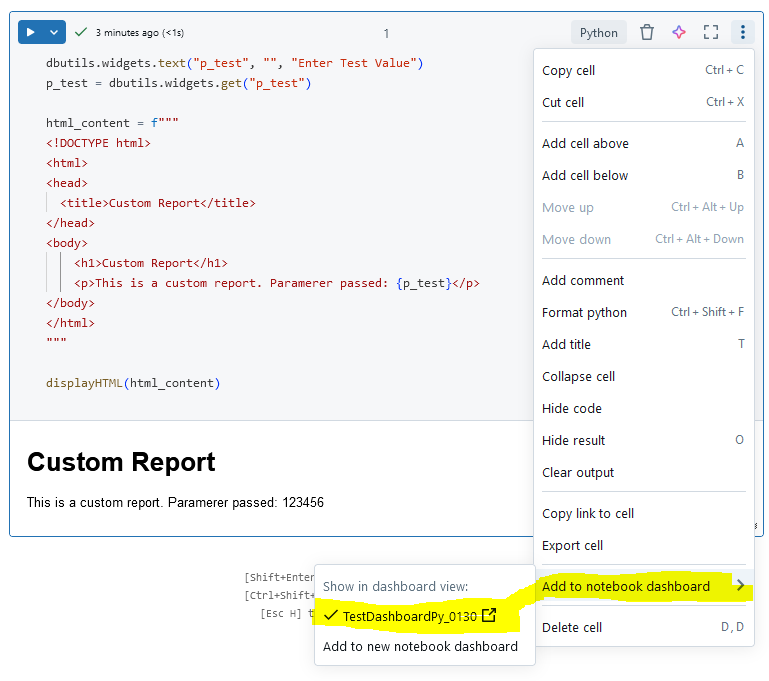Uncheck TestDashboardPy_0130 dashboard entry
Viewport: 769px width, 681px height.
pos(400,616)
